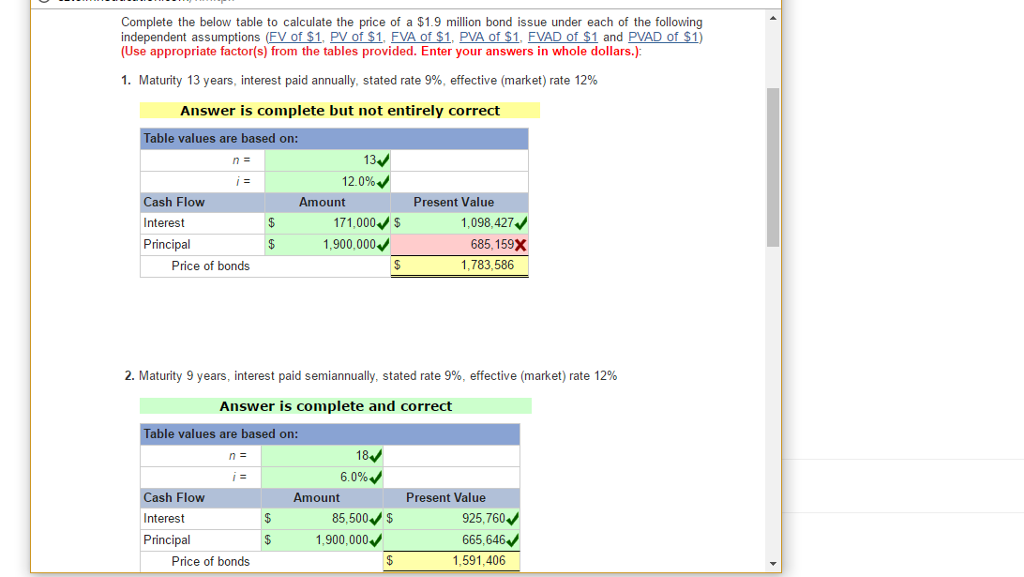Open the FV of $1 link
This screenshot has height=577, width=1024.
pos(294,36)
